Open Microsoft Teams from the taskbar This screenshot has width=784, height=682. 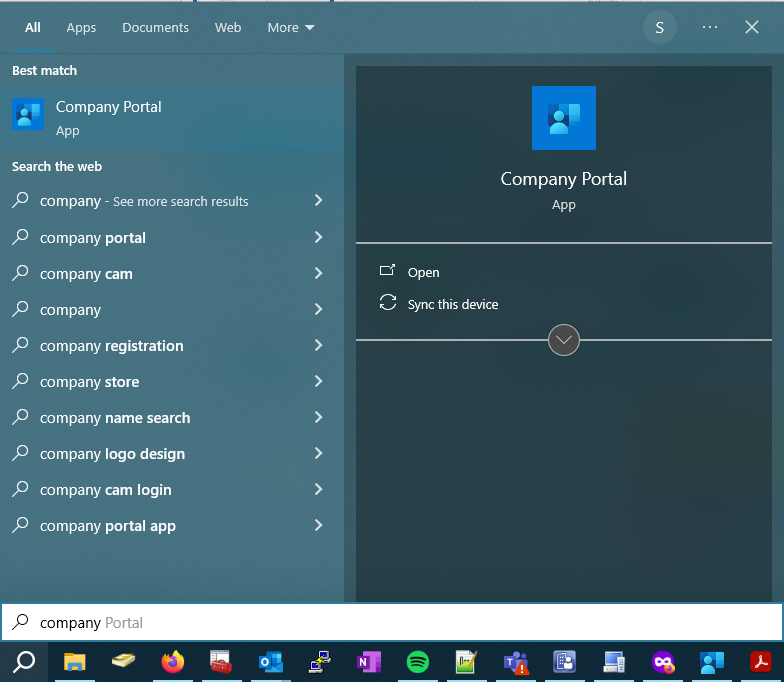516,662
